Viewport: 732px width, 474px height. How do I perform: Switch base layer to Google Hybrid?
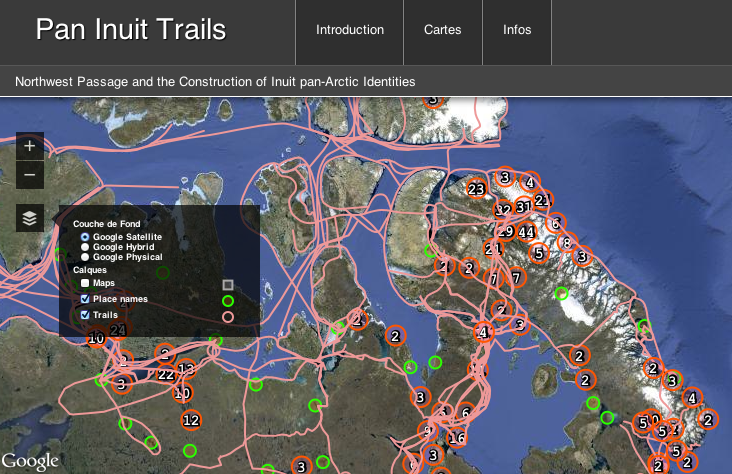pos(85,247)
